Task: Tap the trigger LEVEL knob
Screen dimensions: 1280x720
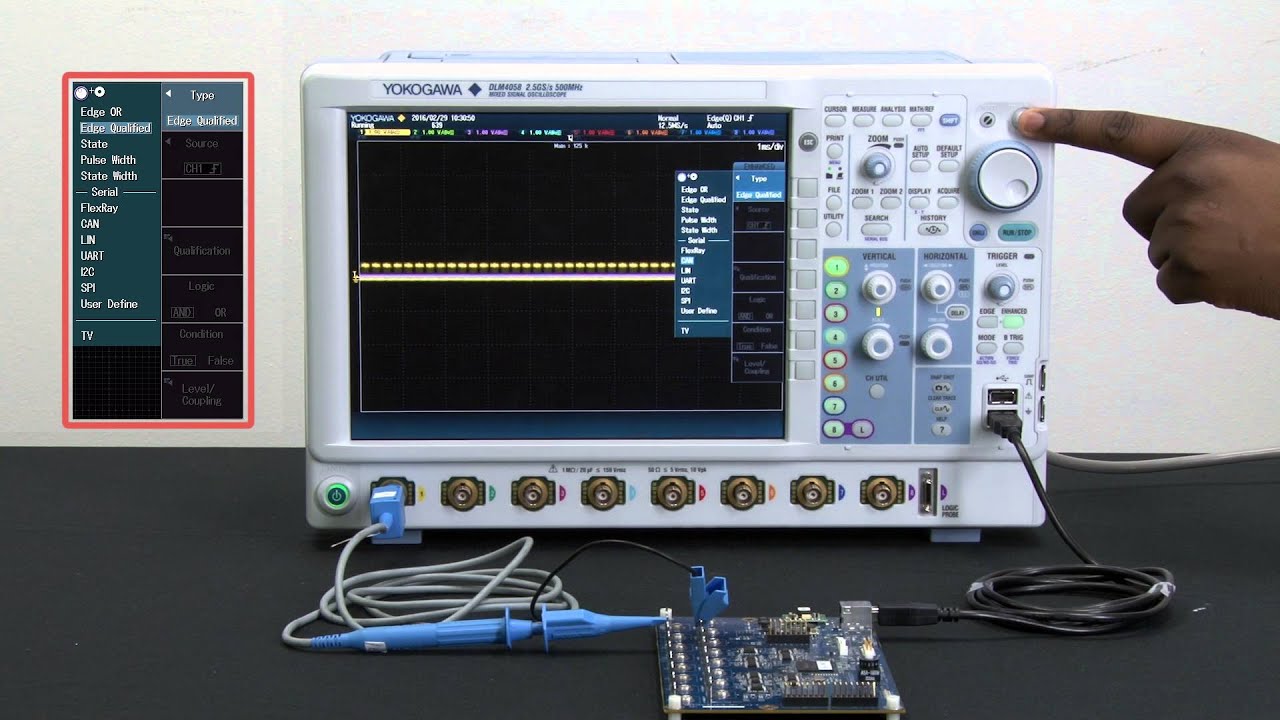Action: (x=1001, y=287)
